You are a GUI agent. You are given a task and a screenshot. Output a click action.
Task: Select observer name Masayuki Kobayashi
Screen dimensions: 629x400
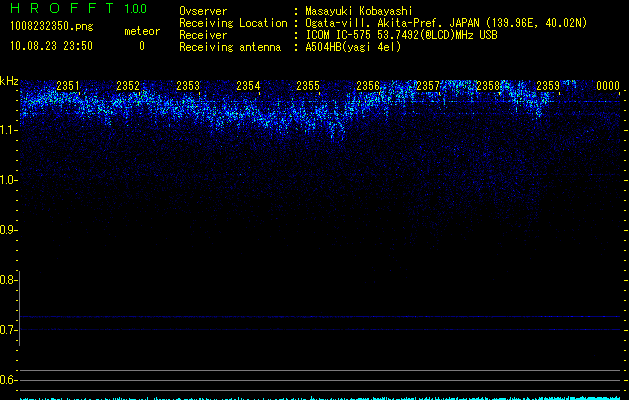(x=359, y=11)
